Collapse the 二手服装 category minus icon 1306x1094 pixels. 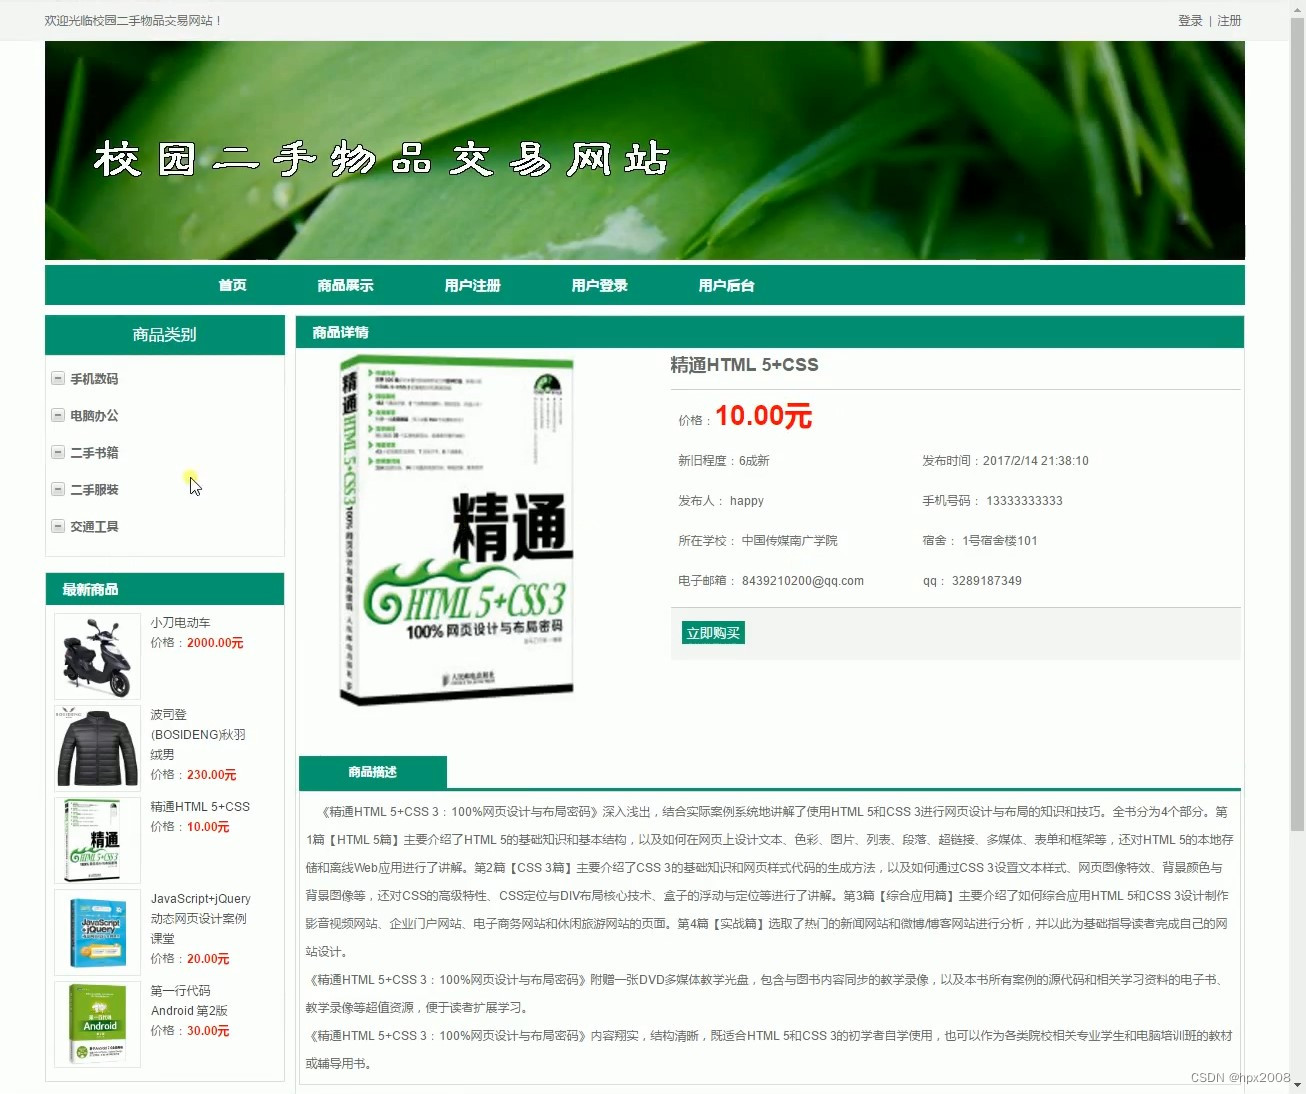pyautogui.click(x=58, y=489)
